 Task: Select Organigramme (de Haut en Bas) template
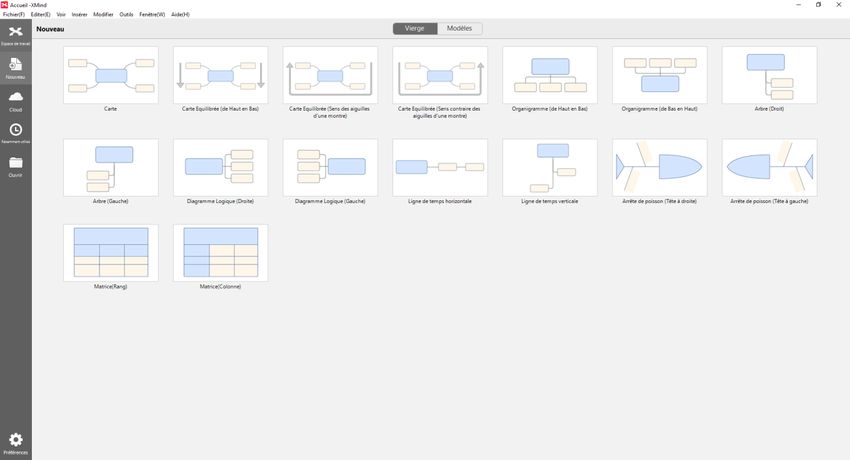point(549,75)
